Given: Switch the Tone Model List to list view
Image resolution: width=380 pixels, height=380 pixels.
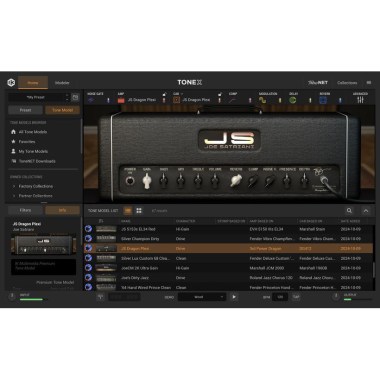Looking at the screenshot, I should 128,210.
